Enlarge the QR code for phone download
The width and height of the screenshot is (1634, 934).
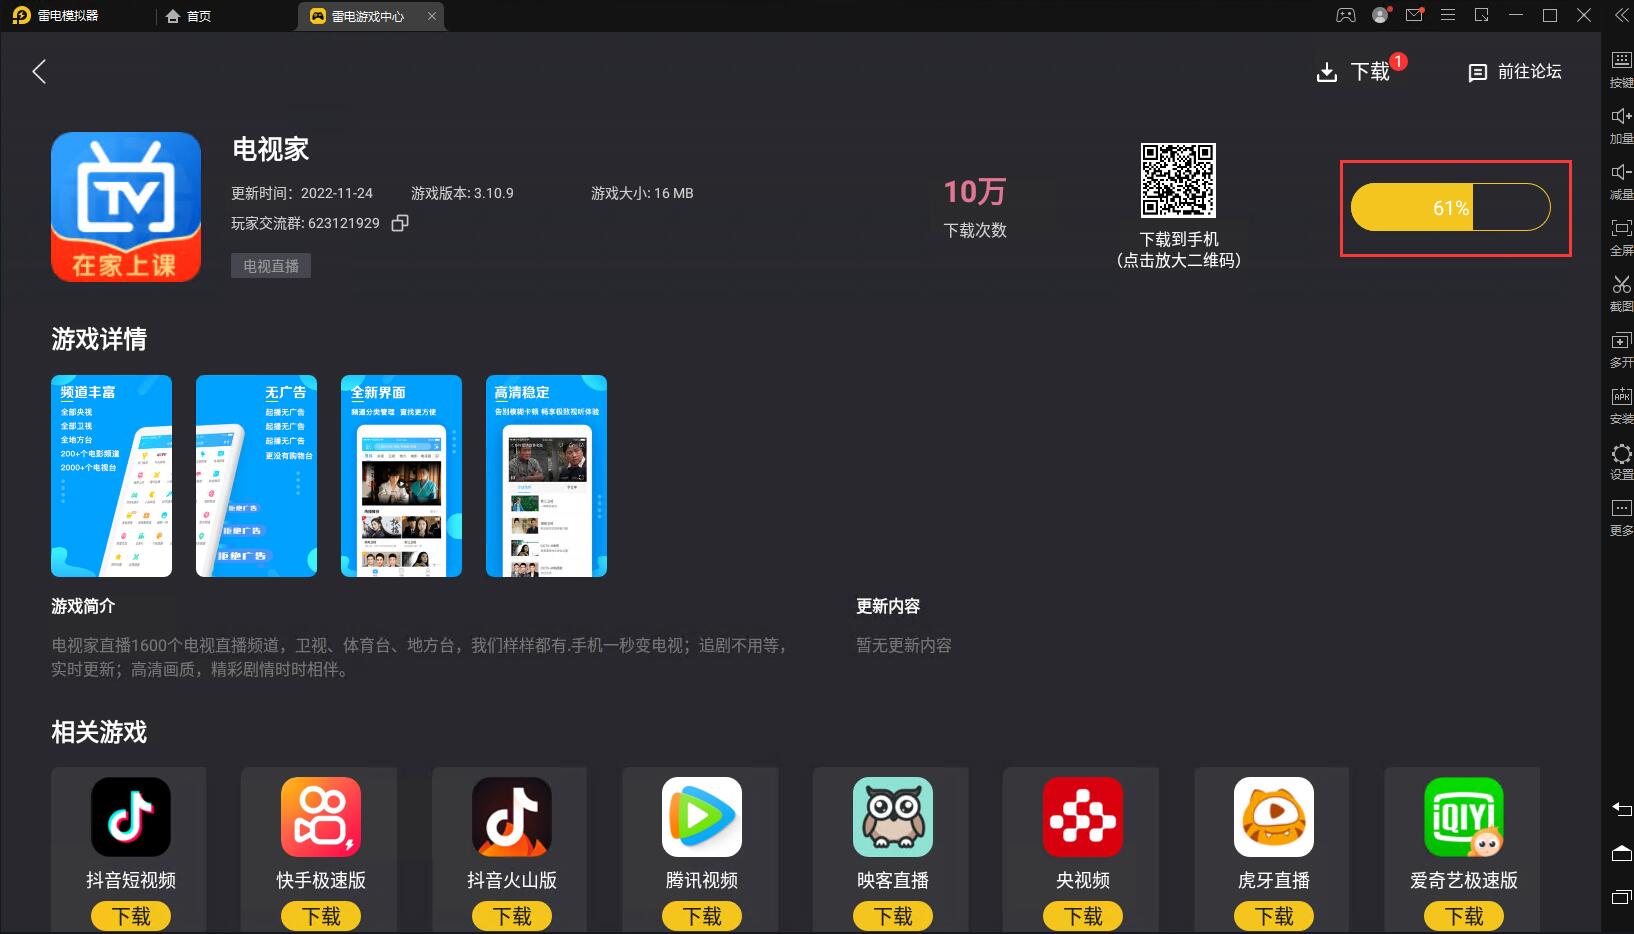(1178, 180)
